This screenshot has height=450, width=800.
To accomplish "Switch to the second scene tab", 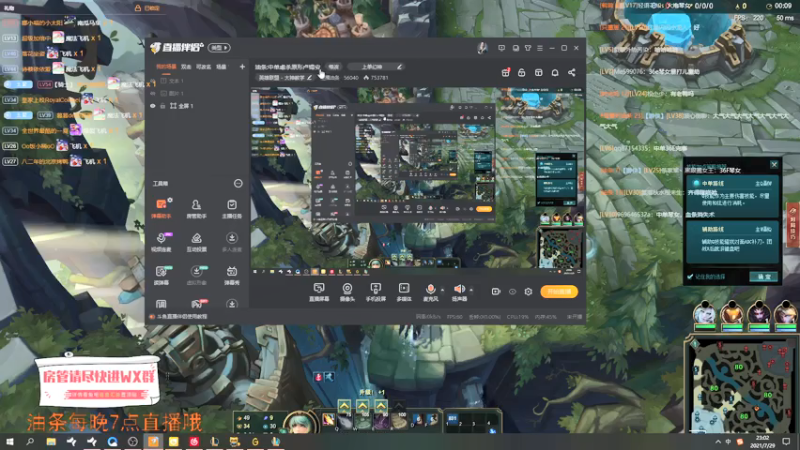I will point(186,67).
